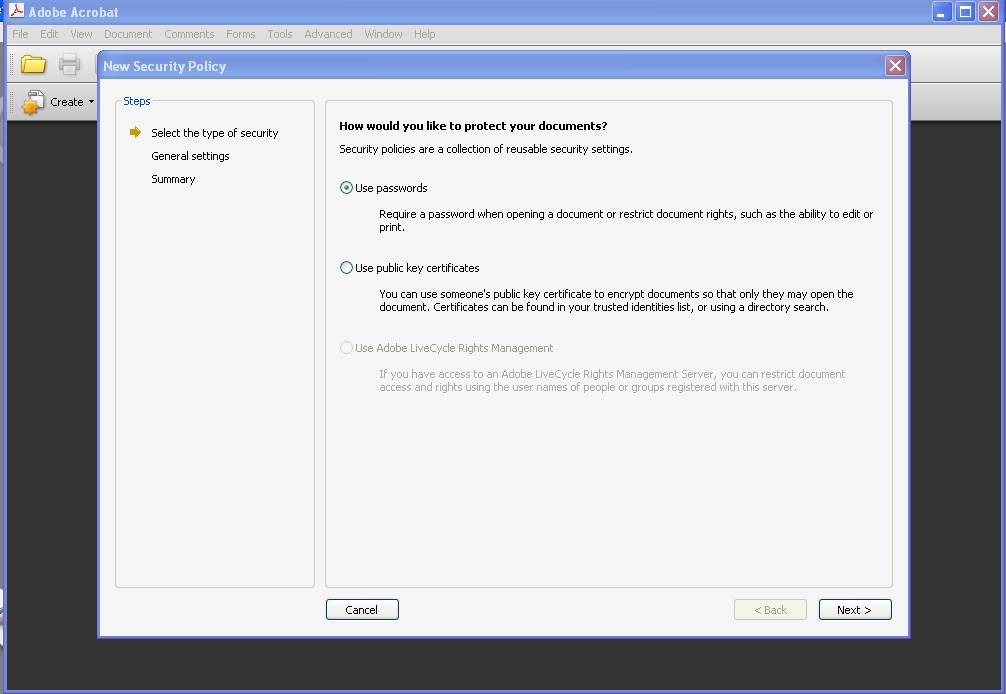Click the printer icon in toolbar
1006x694 pixels.
click(x=69, y=65)
